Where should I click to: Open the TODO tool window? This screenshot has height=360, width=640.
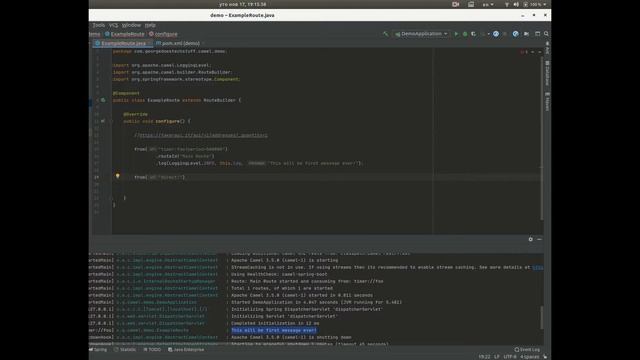[152, 350]
